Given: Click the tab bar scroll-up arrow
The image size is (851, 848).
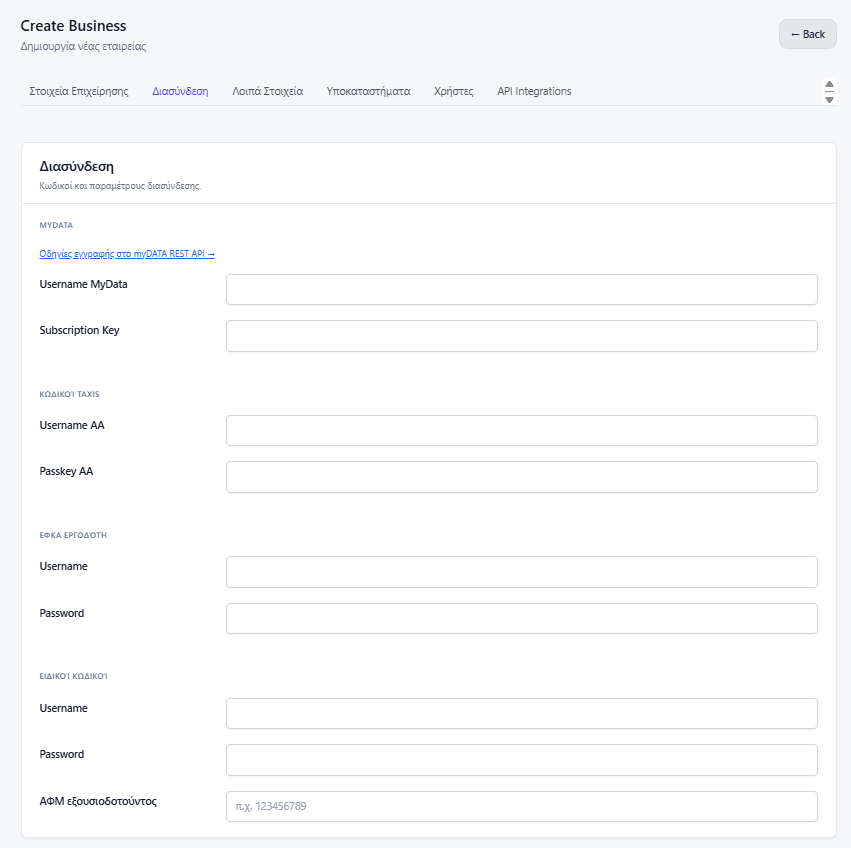Looking at the screenshot, I should coord(829,84).
